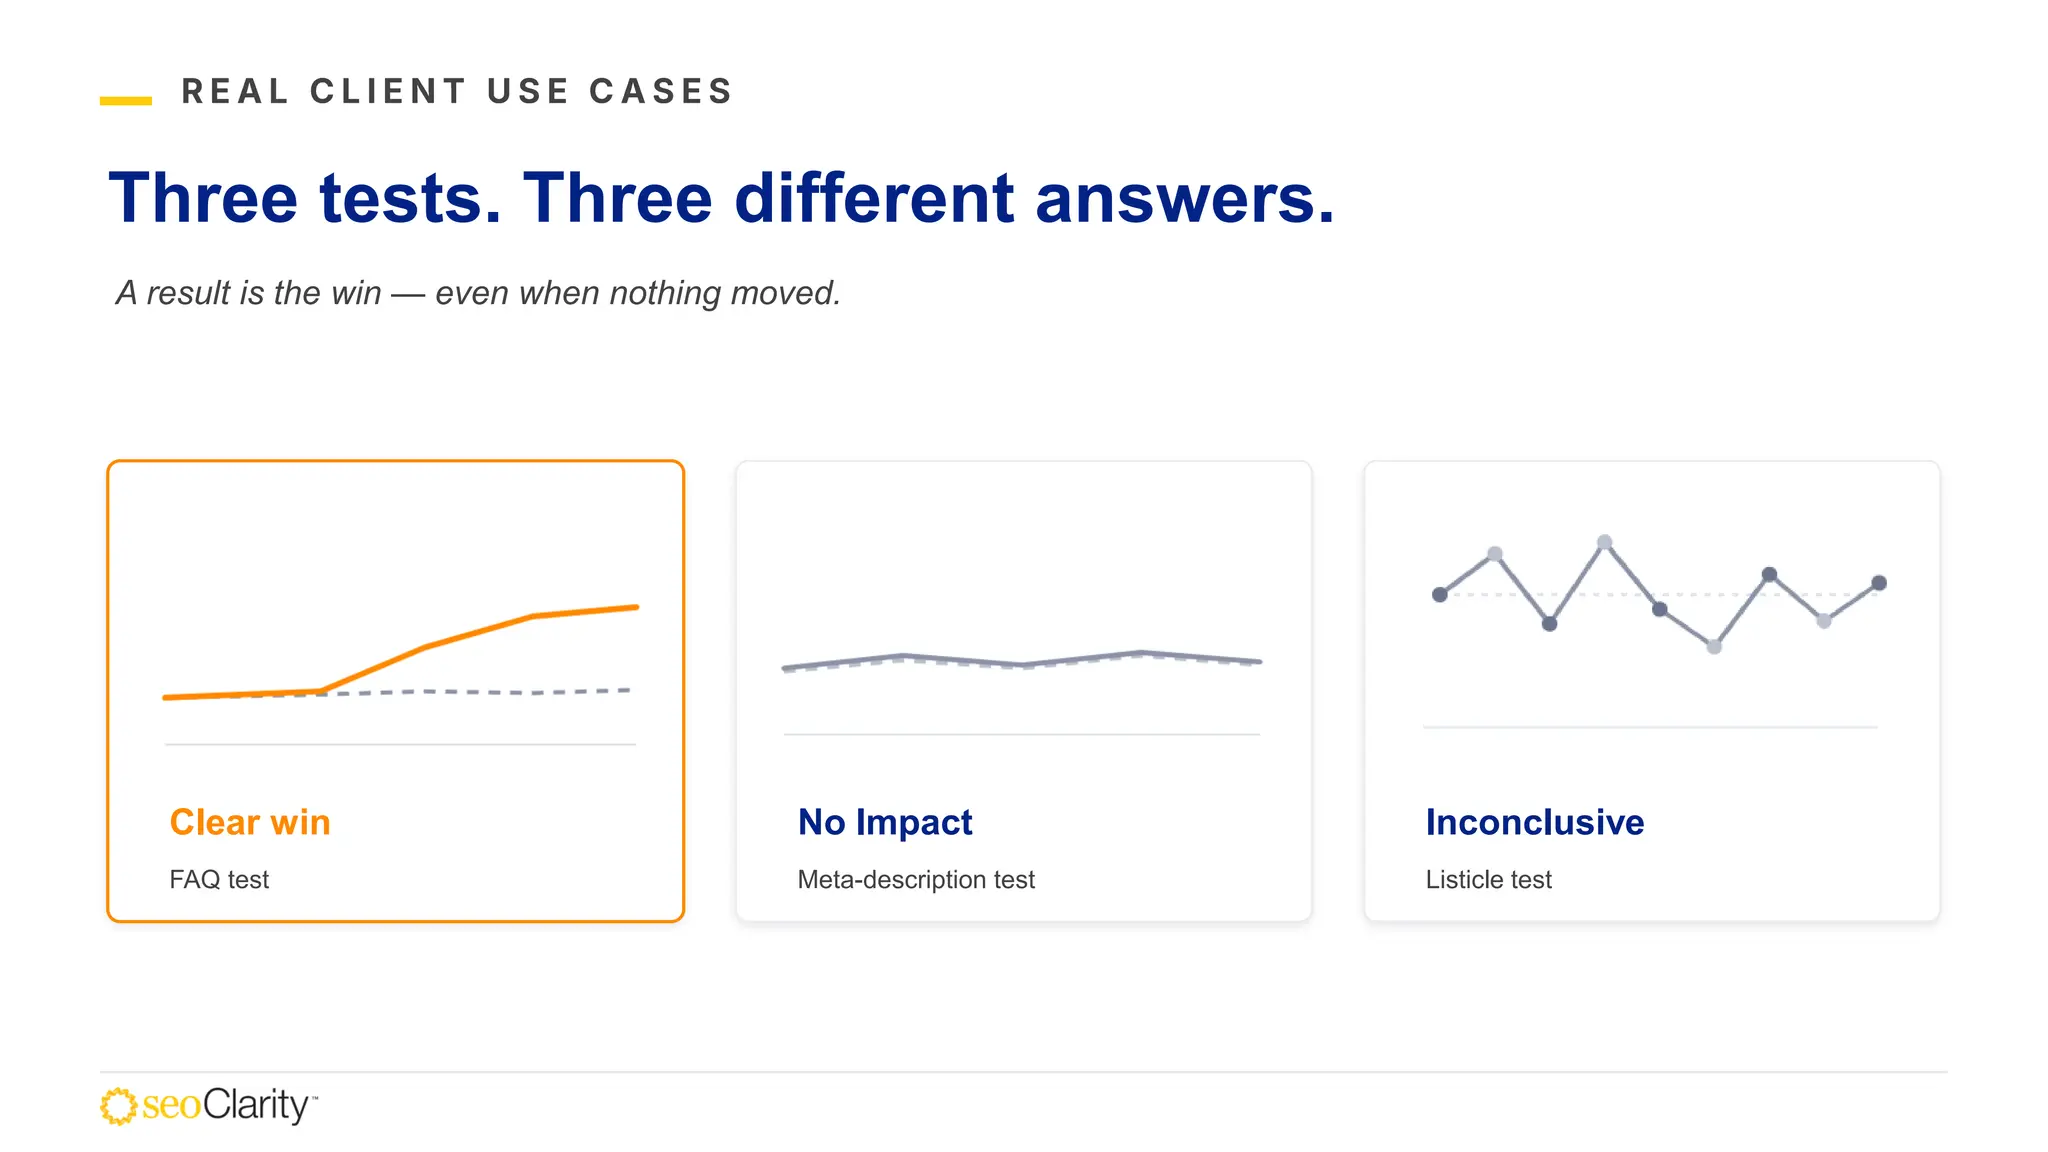Click the highest data point in Inconclusive chart
This screenshot has width=2048, height=1152.
pyautogui.click(x=1604, y=542)
